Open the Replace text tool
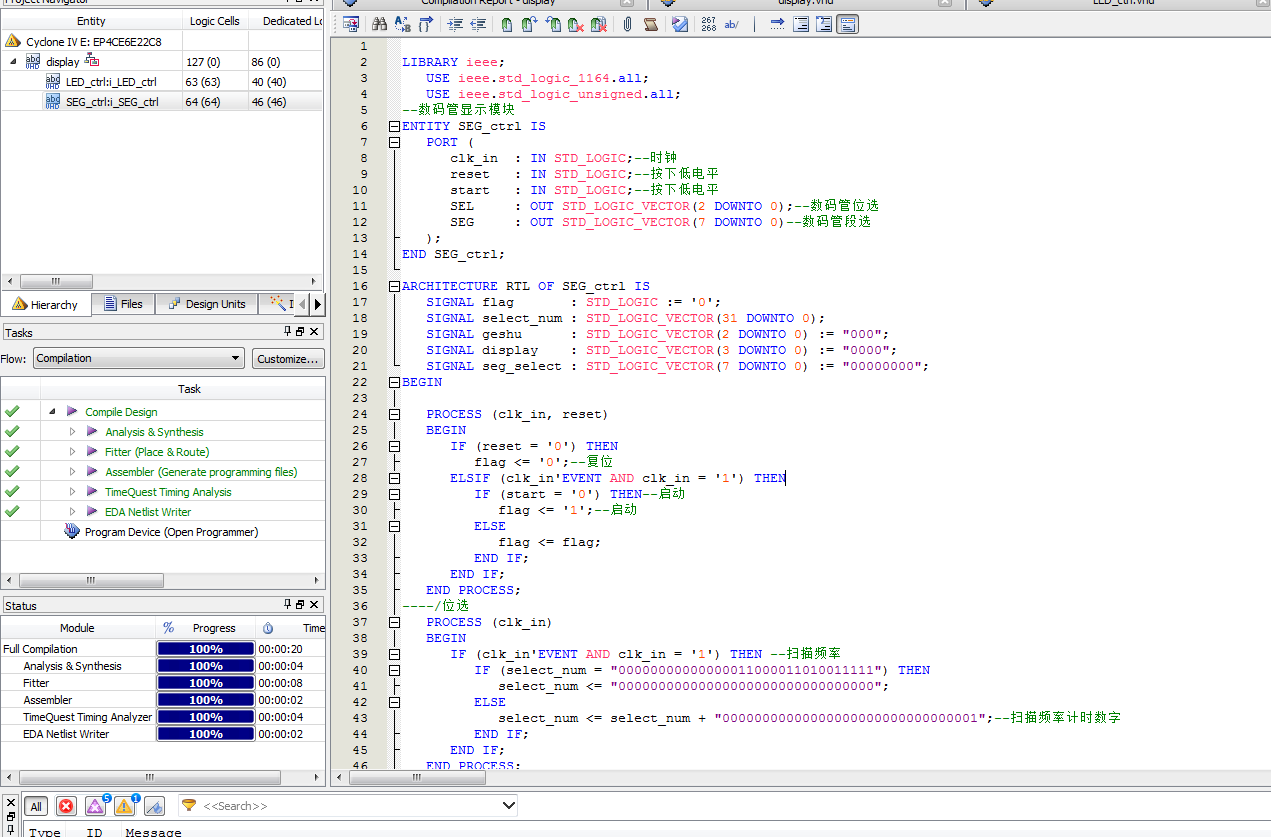 (x=402, y=24)
